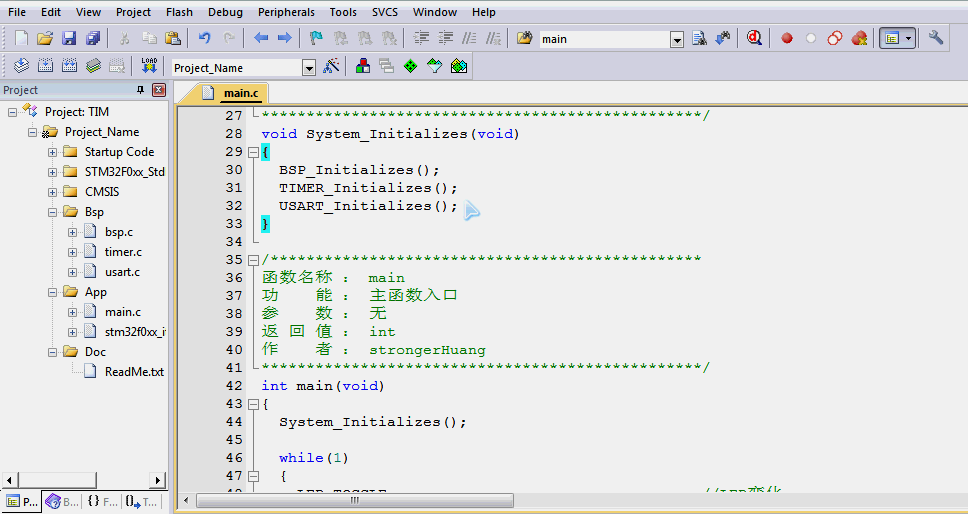Start the debug session icon
The height and width of the screenshot is (514, 968).
point(753,38)
